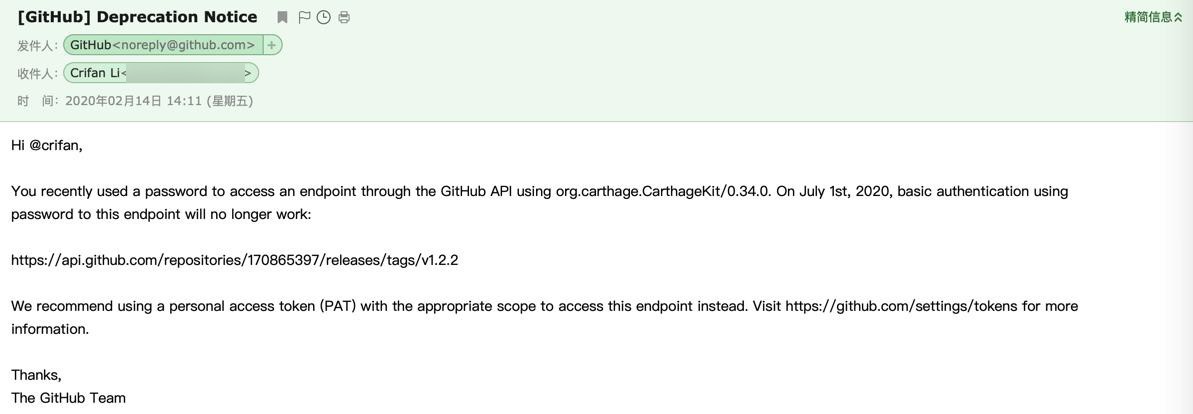Click 'The GitHub Team' signature line
Viewport: 1193px width, 414px height.
coord(68,398)
